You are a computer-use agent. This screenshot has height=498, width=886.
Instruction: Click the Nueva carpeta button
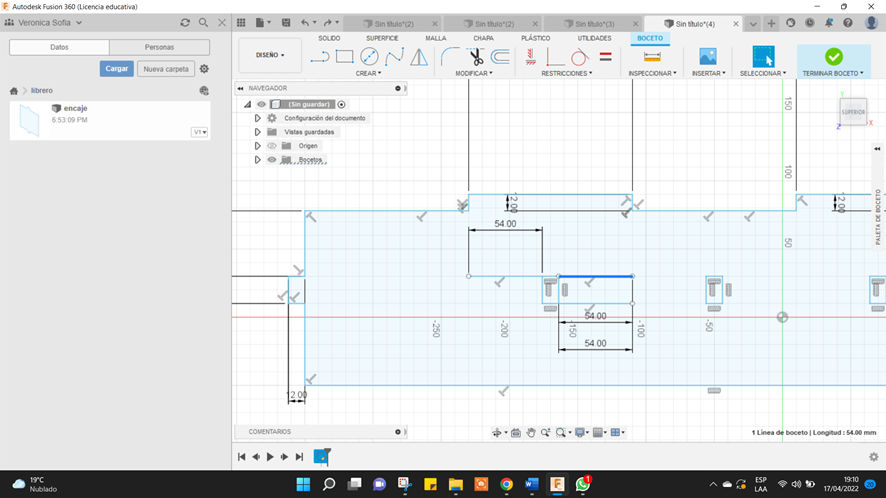pos(165,69)
